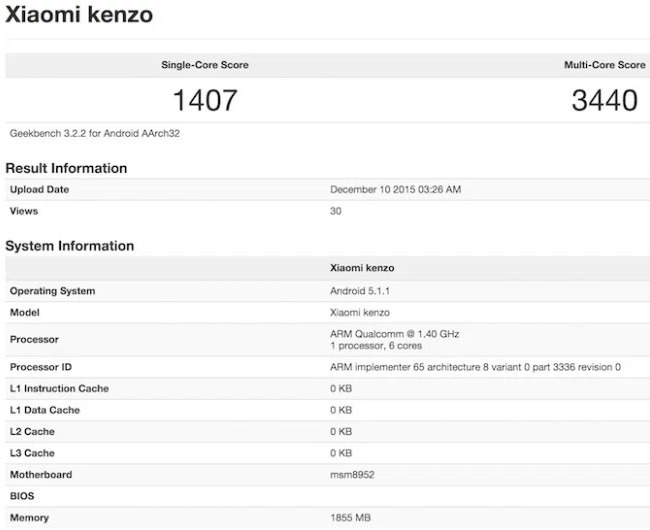Click the L1 Data Cache '0 KB' value

tap(341, 410)
